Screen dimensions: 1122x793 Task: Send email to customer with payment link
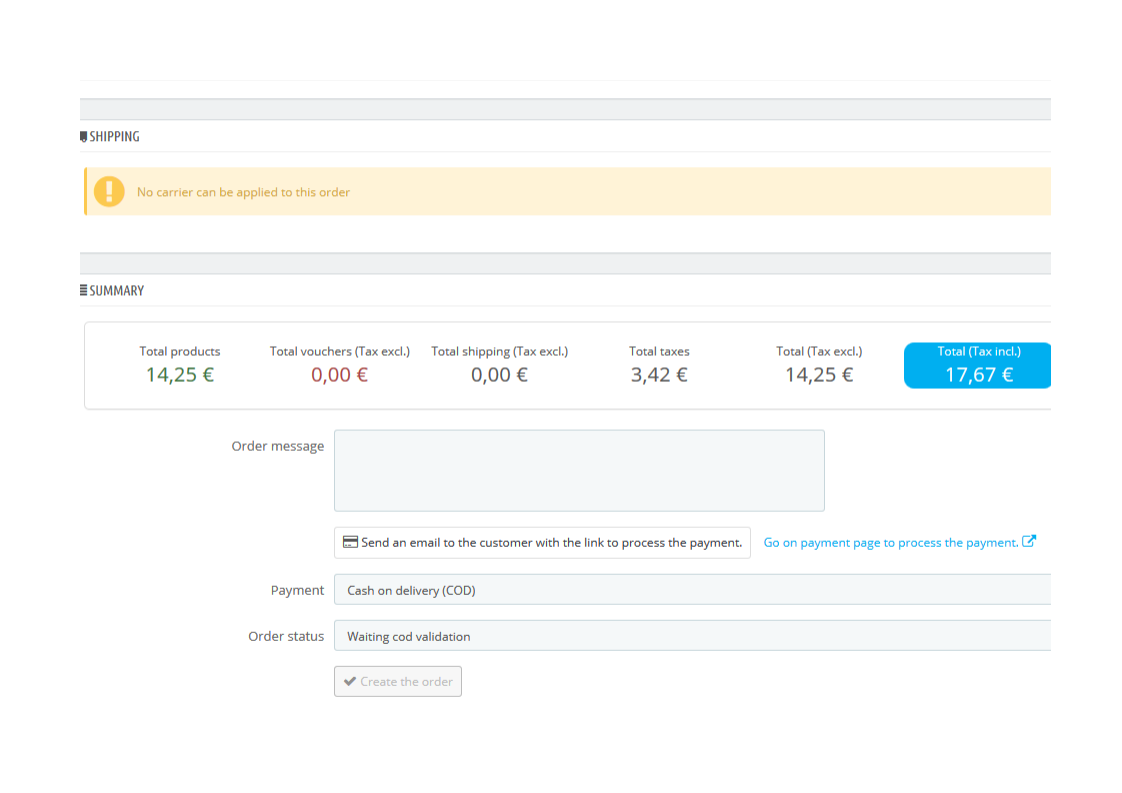[542, 543]
